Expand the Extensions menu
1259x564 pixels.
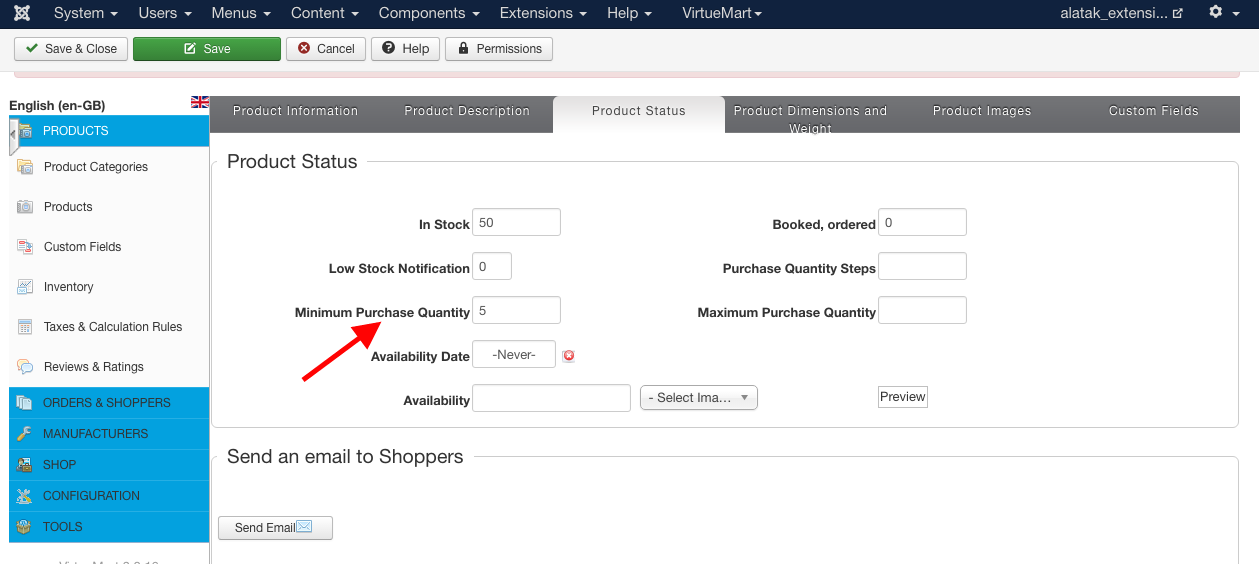(x=543, y=13)
